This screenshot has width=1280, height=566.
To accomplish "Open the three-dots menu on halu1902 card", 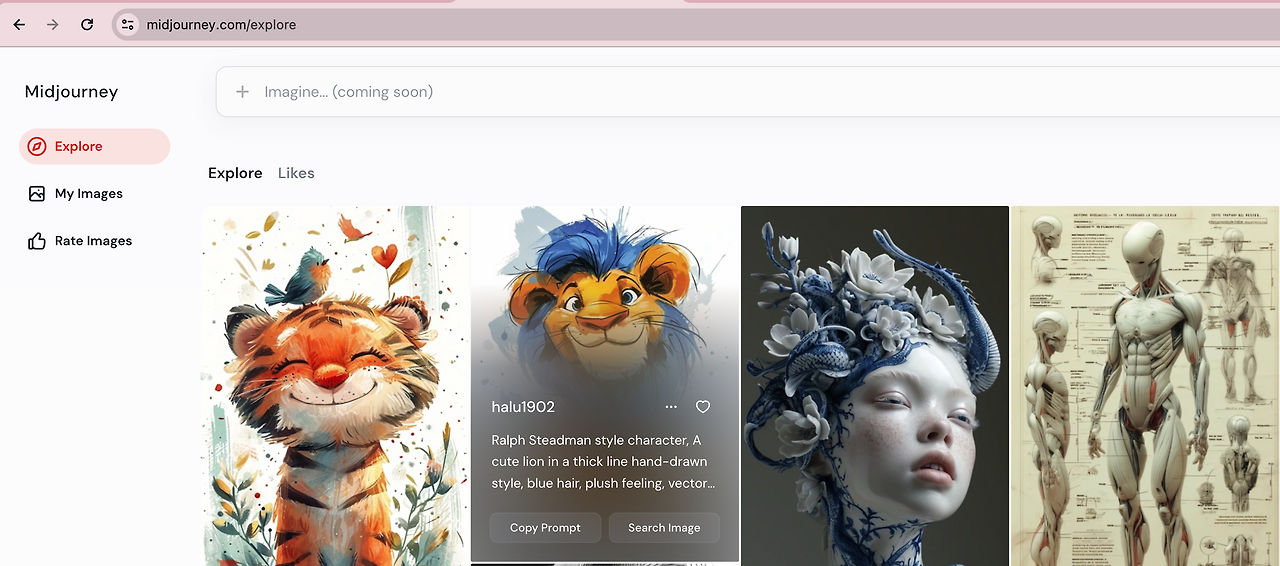I will (671, 407).
